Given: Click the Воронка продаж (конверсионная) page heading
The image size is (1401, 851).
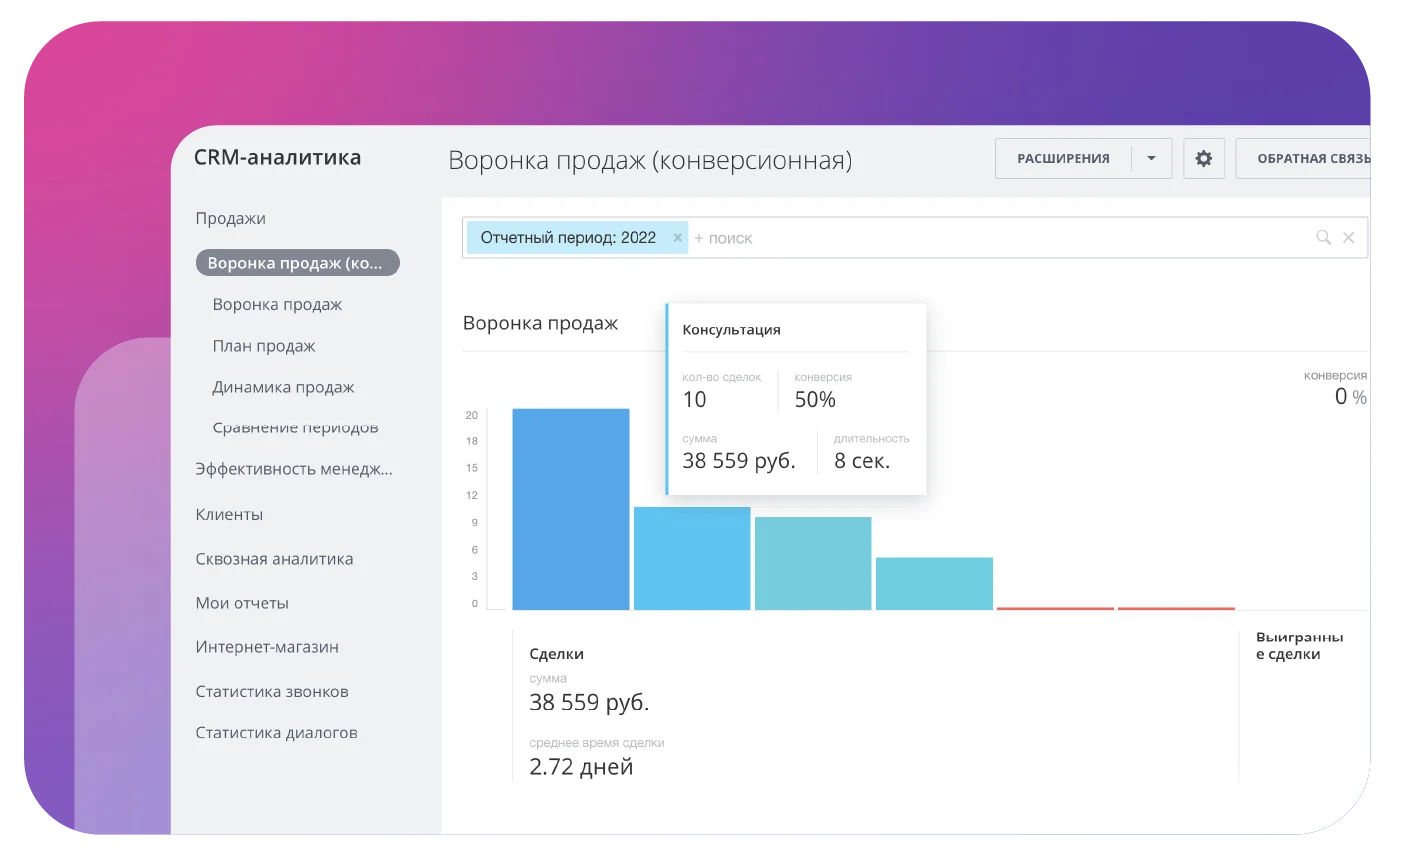Looking at the screenshot, I should (x=650, y=161).
